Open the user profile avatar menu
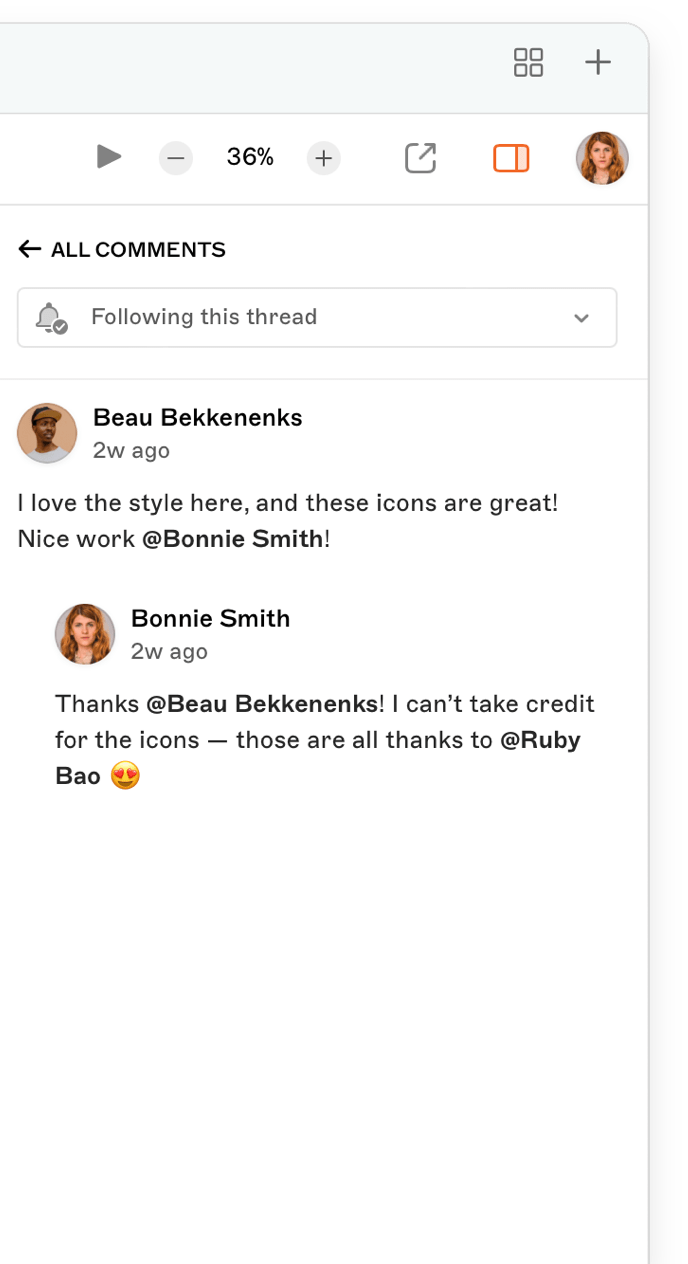688x1264 pixels. tap(602, 158)
